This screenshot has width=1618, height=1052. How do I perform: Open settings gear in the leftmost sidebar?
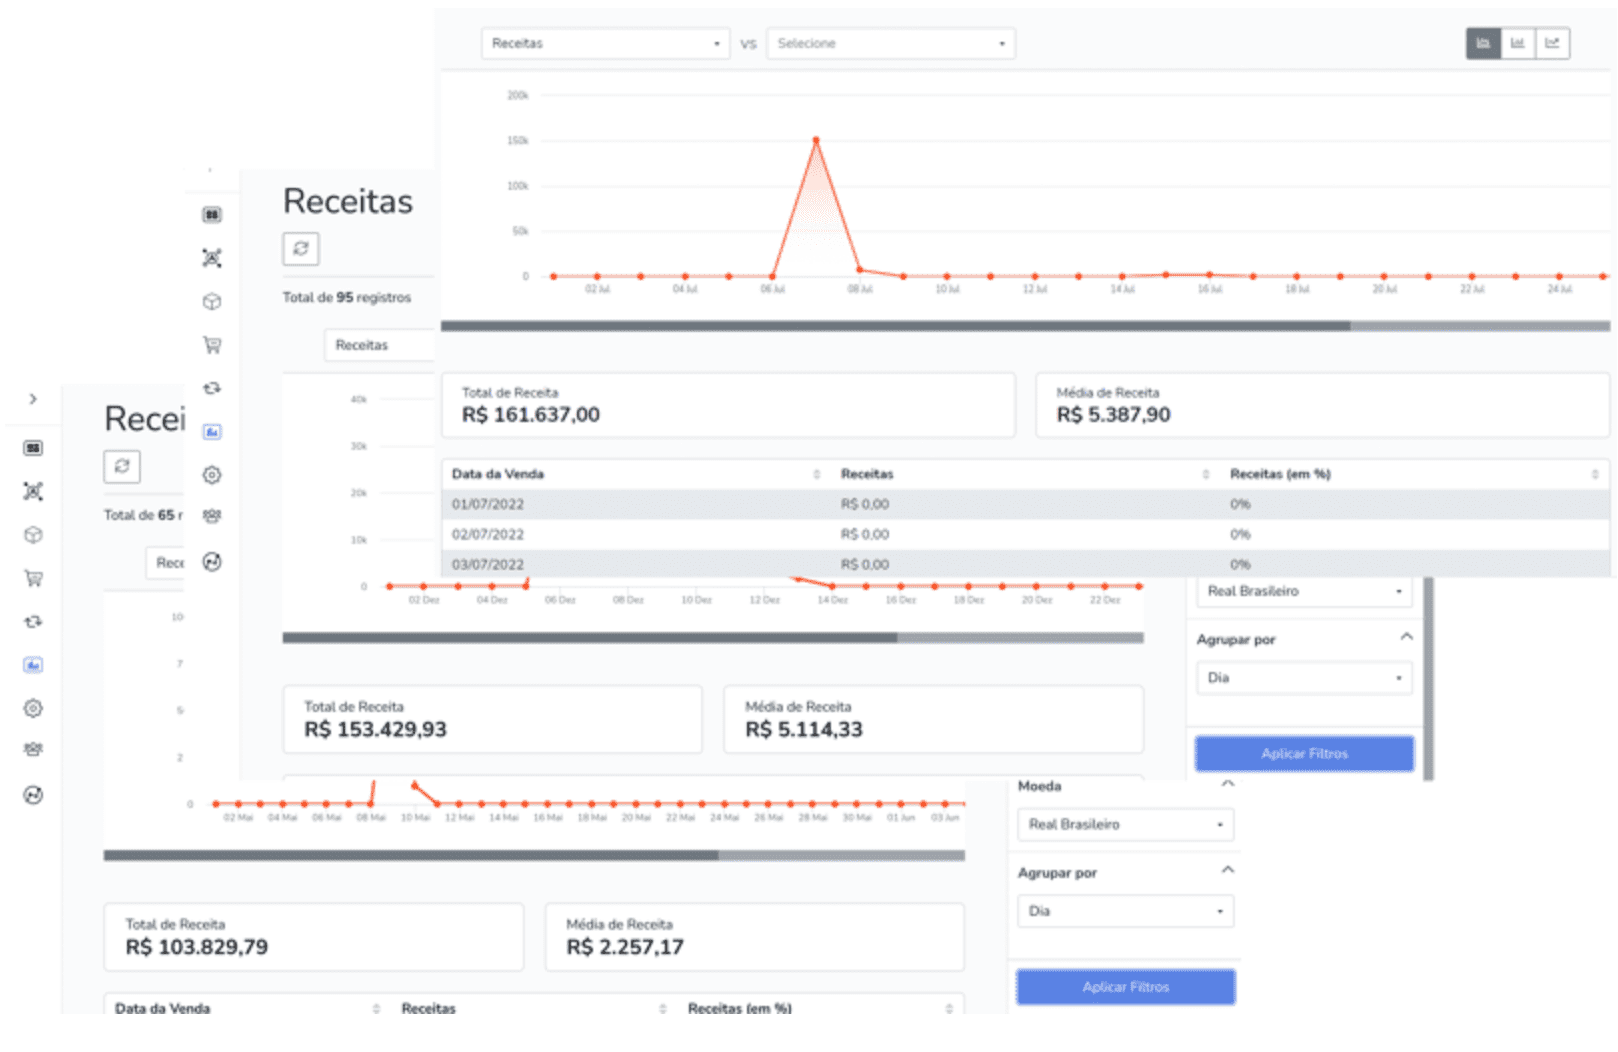[x=33, y=708]
